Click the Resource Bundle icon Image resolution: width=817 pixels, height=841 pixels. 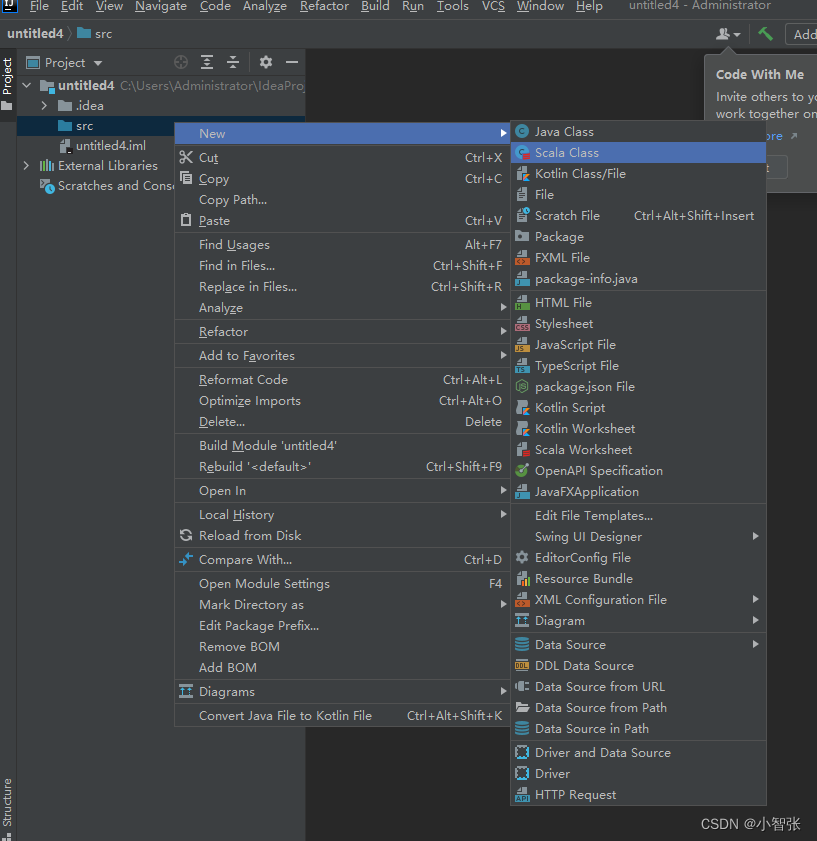click(x=522, y=579)
